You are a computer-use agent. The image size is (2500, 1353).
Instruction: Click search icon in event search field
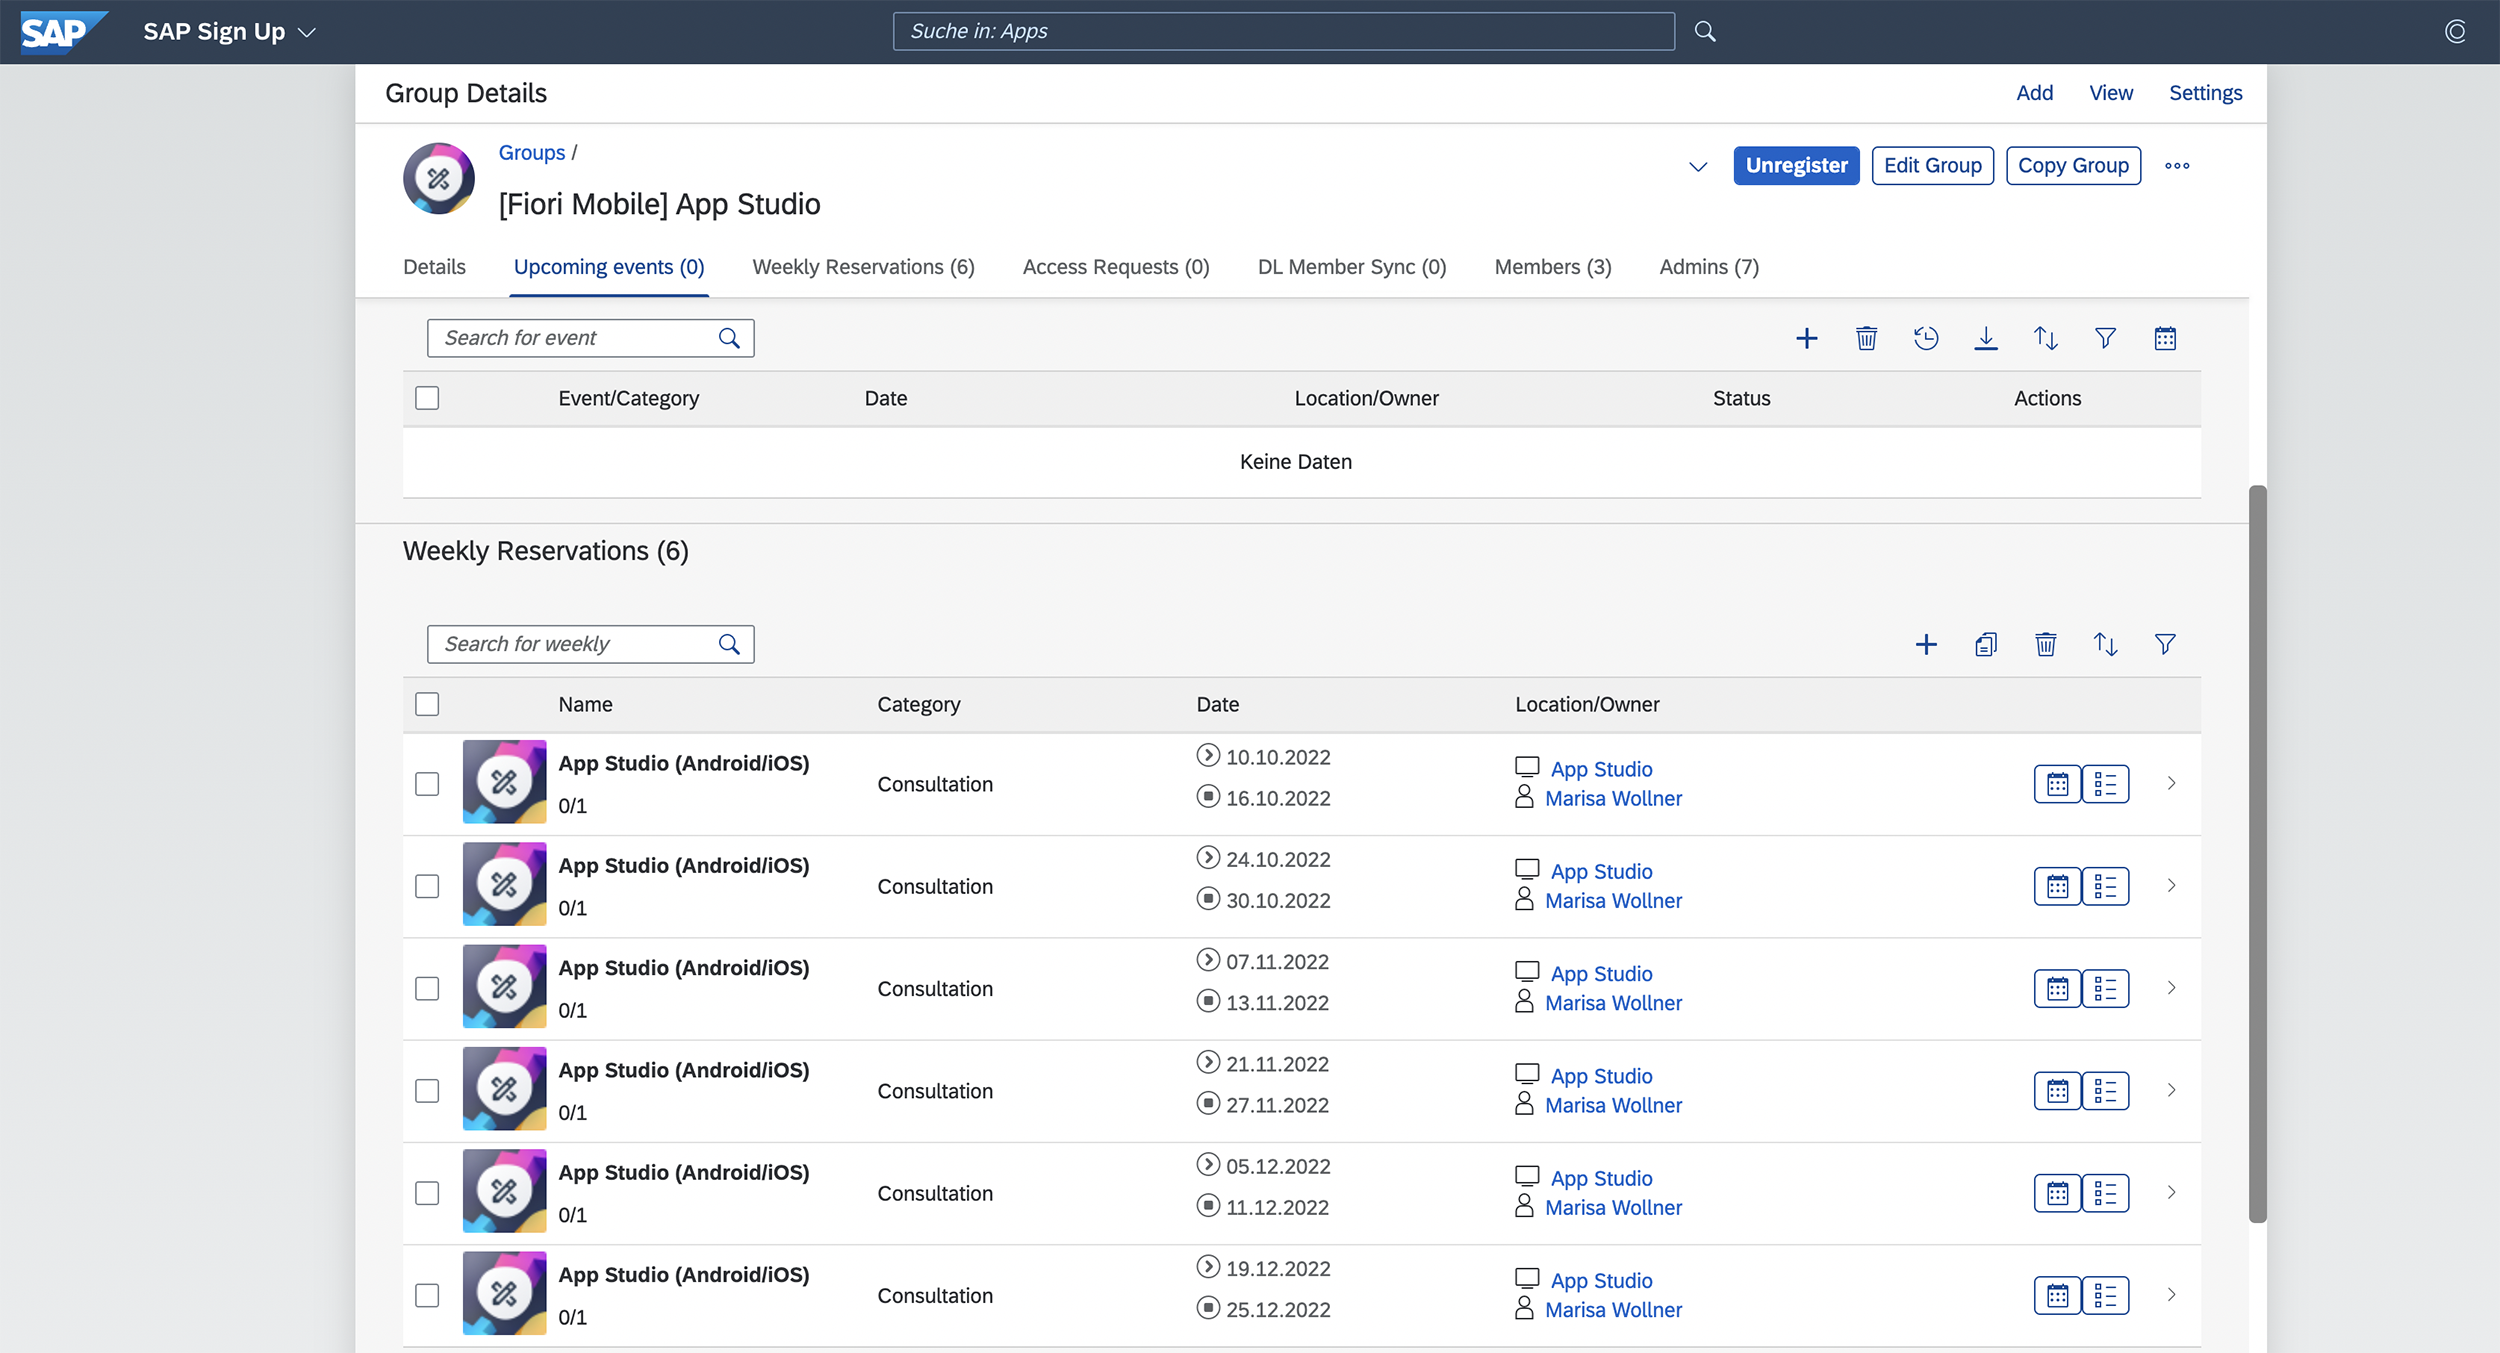729,338
